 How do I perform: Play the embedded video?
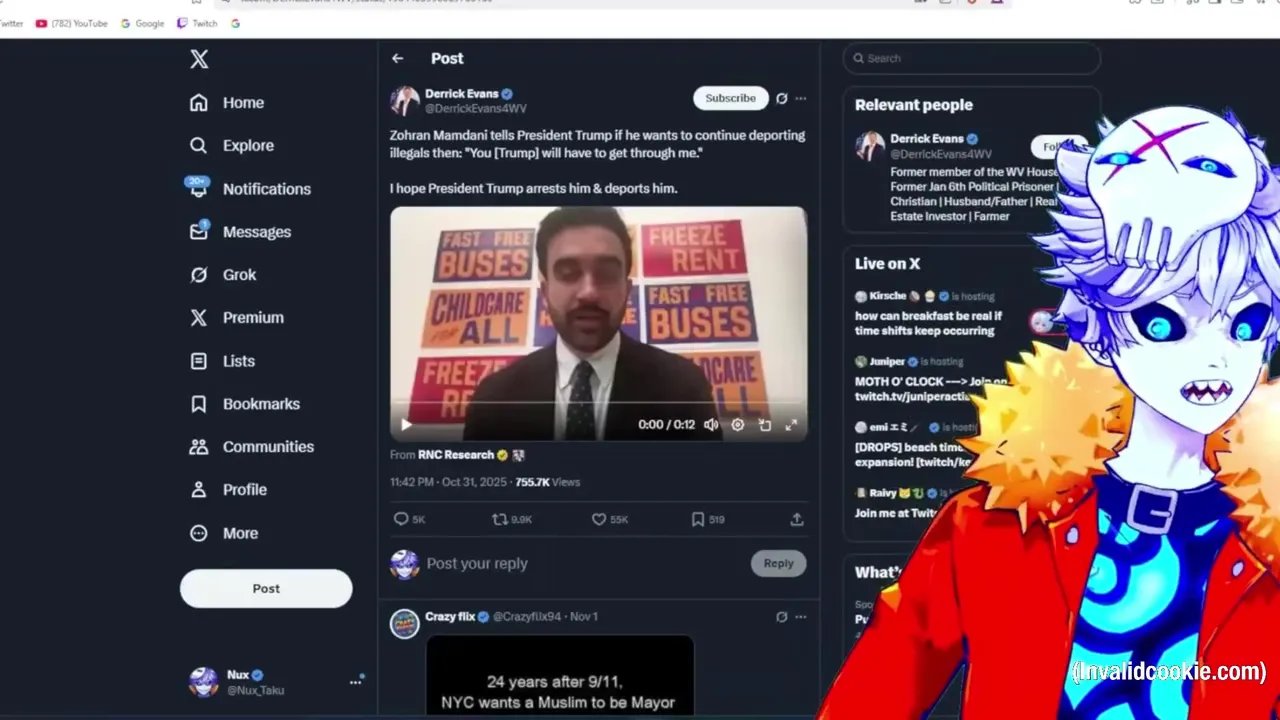(406, 425)
